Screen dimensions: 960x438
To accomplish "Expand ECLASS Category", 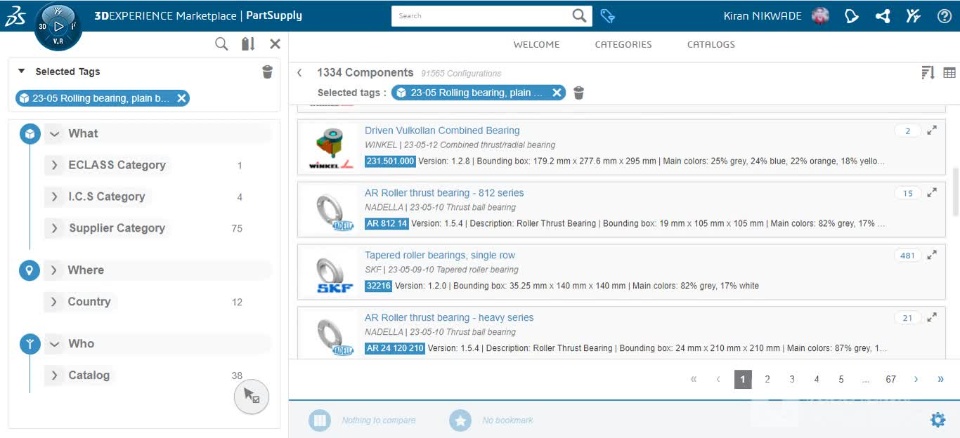I will pos(54,165).
